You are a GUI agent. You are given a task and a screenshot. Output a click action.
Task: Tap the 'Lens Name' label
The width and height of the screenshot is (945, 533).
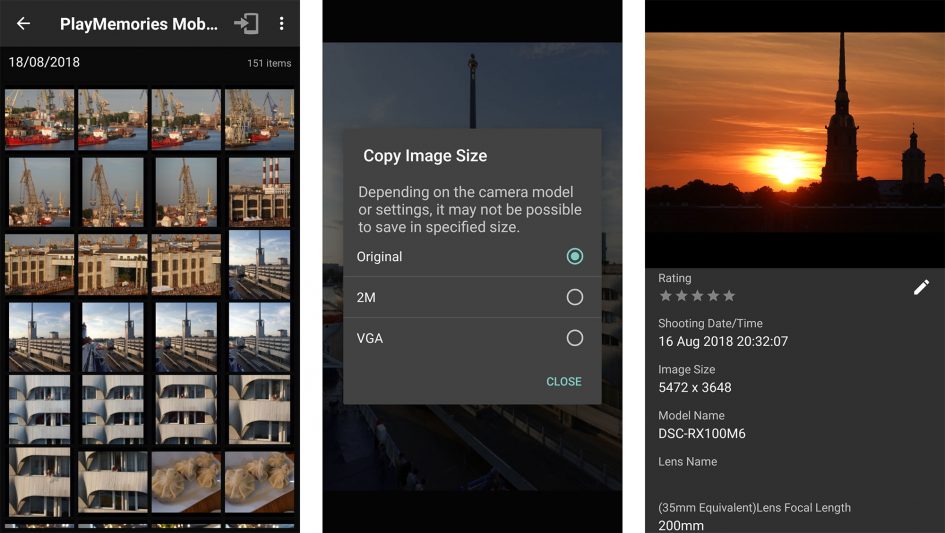tap(688, 462)
